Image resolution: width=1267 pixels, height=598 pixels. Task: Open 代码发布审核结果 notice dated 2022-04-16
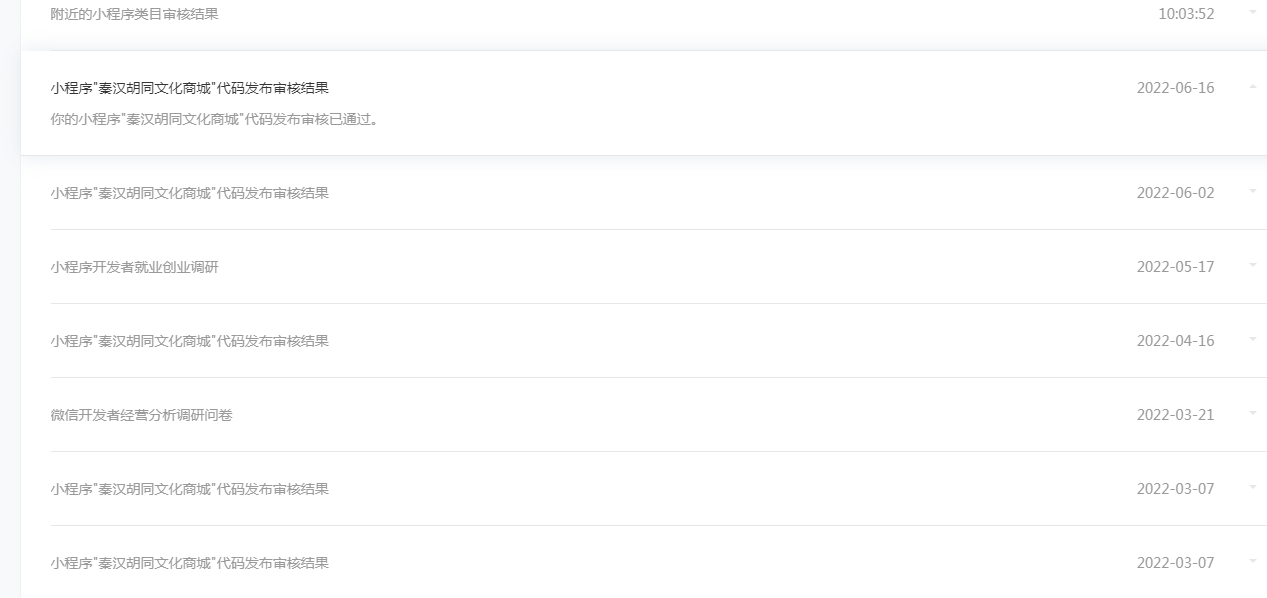(189, 341)
